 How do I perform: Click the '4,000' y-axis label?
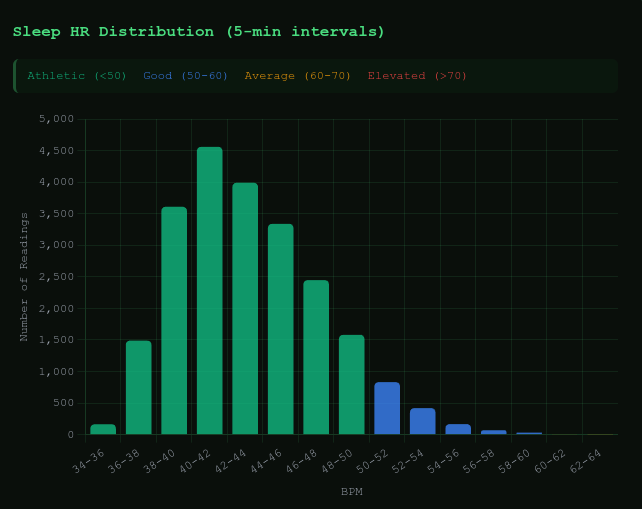pos(57,182)
